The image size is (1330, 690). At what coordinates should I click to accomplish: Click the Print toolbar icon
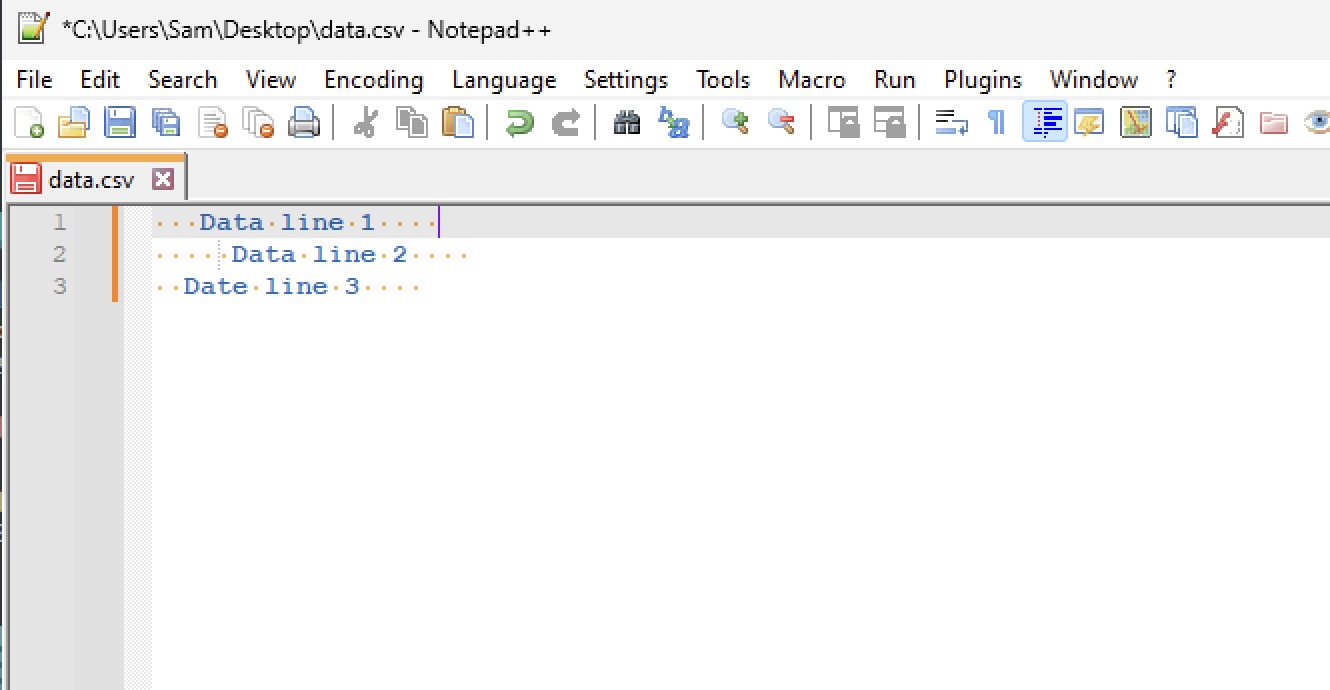click(305, 122)
